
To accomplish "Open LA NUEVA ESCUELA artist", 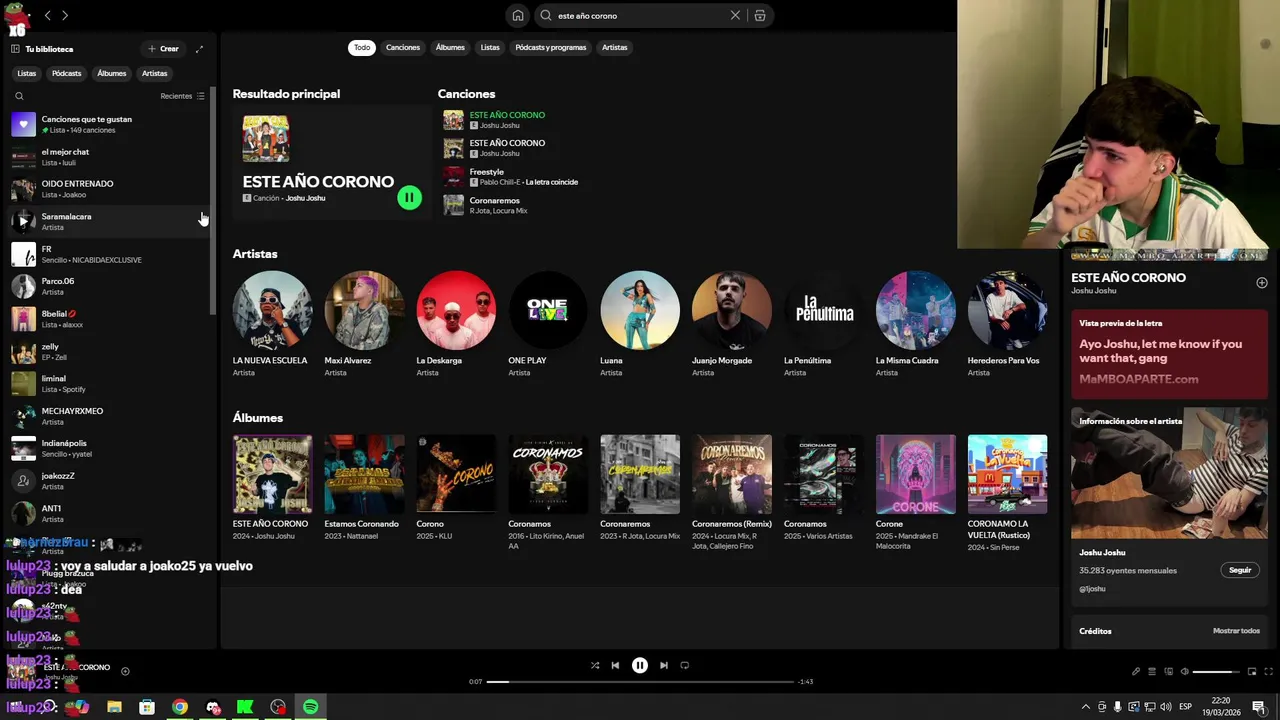I will click(x=272, y=324).
